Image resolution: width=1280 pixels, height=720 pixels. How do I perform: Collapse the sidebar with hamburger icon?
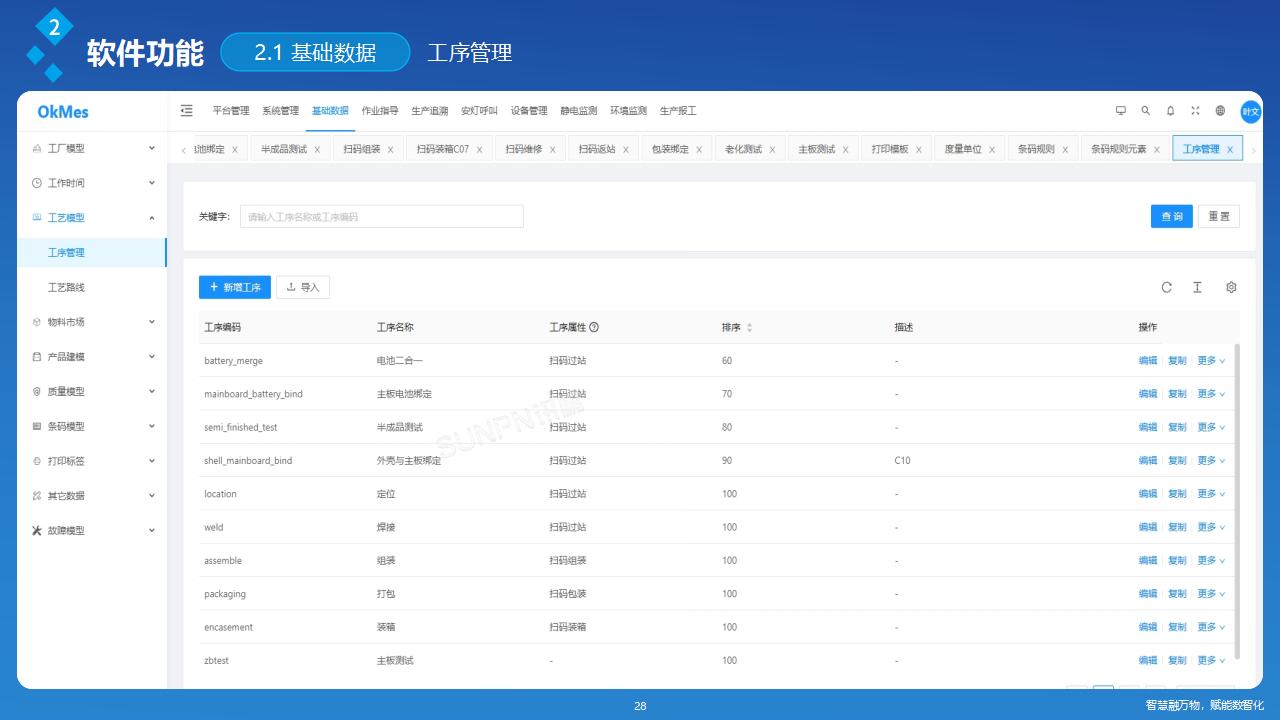click(x=186, y=111)
